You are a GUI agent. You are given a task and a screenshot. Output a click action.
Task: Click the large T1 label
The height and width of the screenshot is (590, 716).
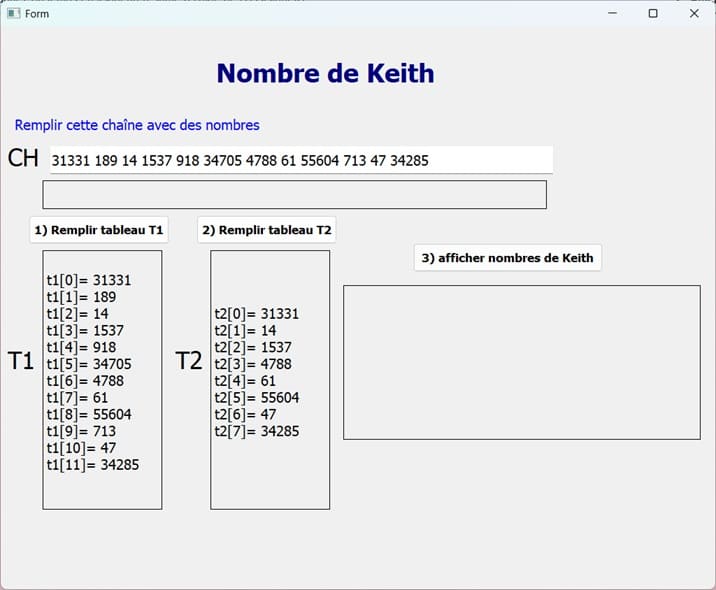[21, 361]
